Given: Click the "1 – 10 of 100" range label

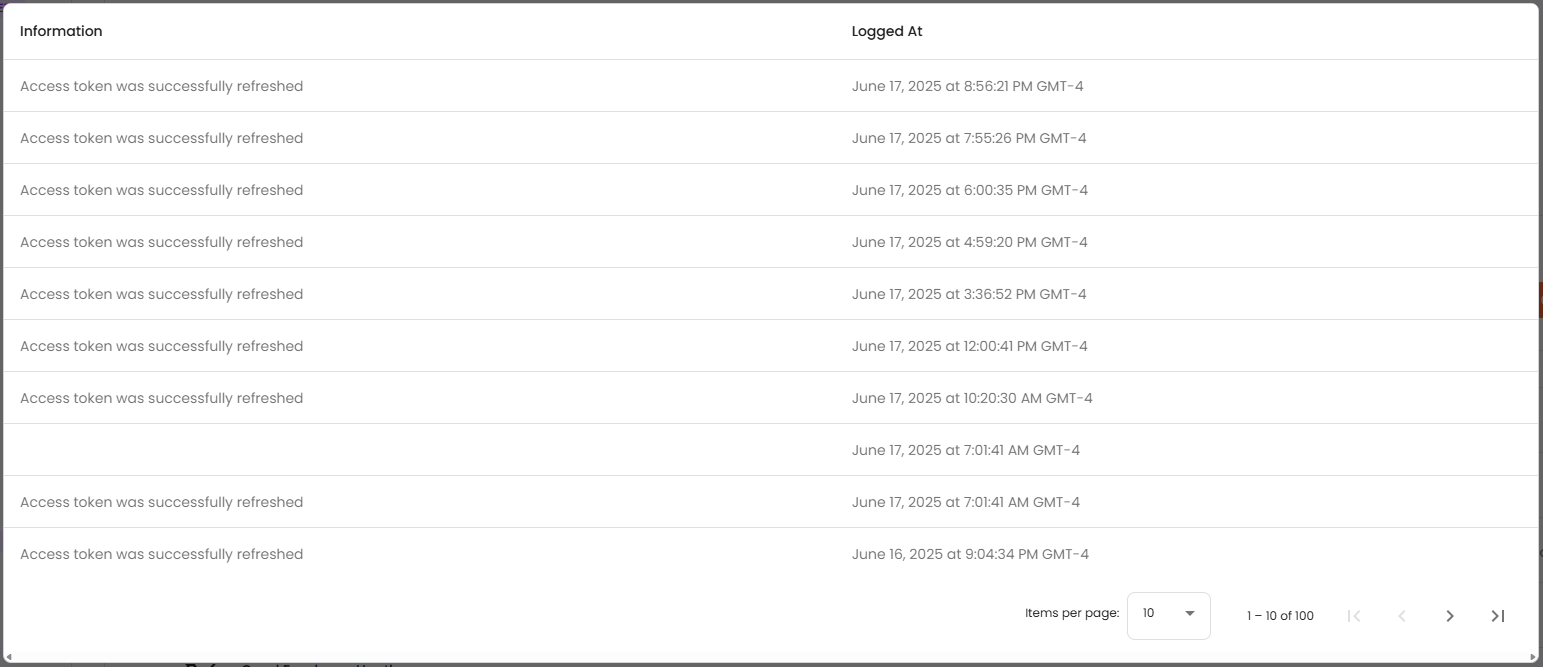Looking at the screenshot, I should 1280,616.
